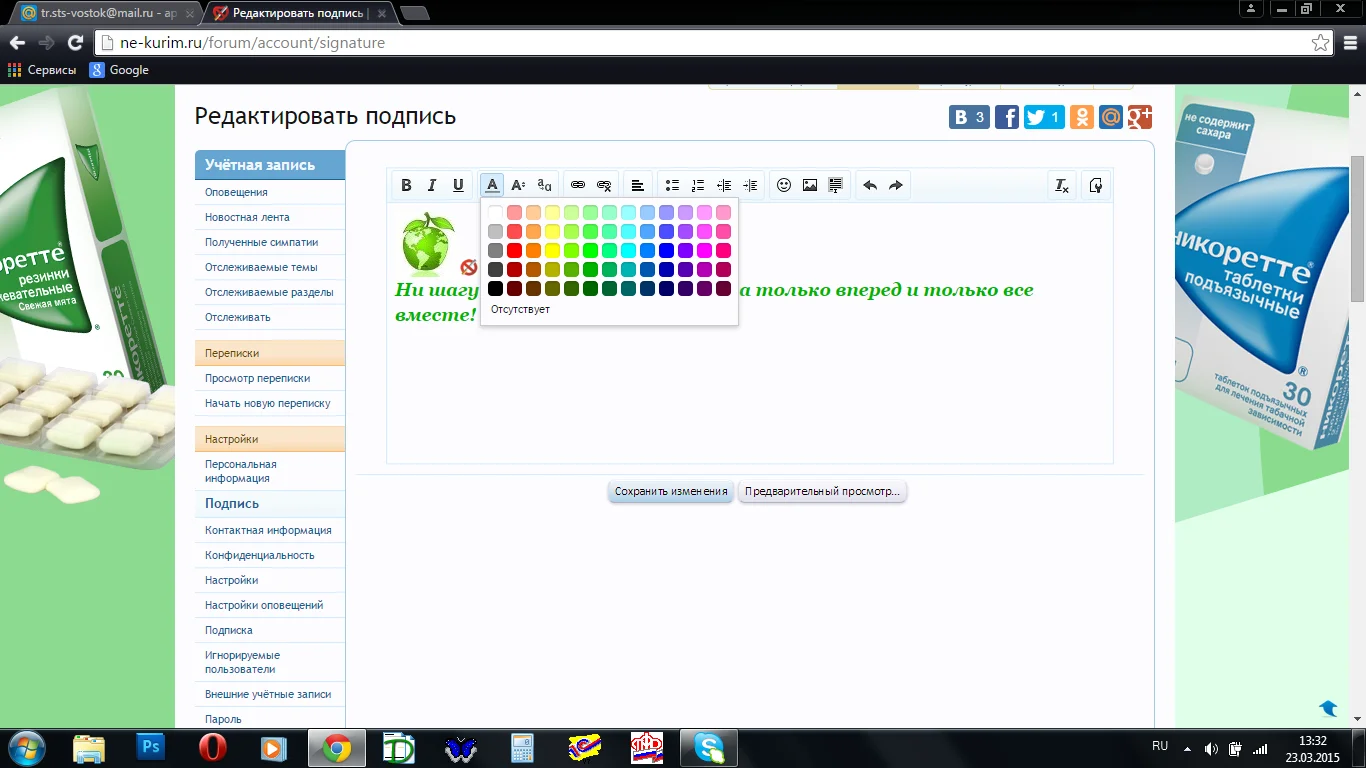The width and height of the screenshot is (1366, 768).
Task: Focus the address bar showing ne-kurim.ru
Action: pyautogui.click(x=700, y=43)
